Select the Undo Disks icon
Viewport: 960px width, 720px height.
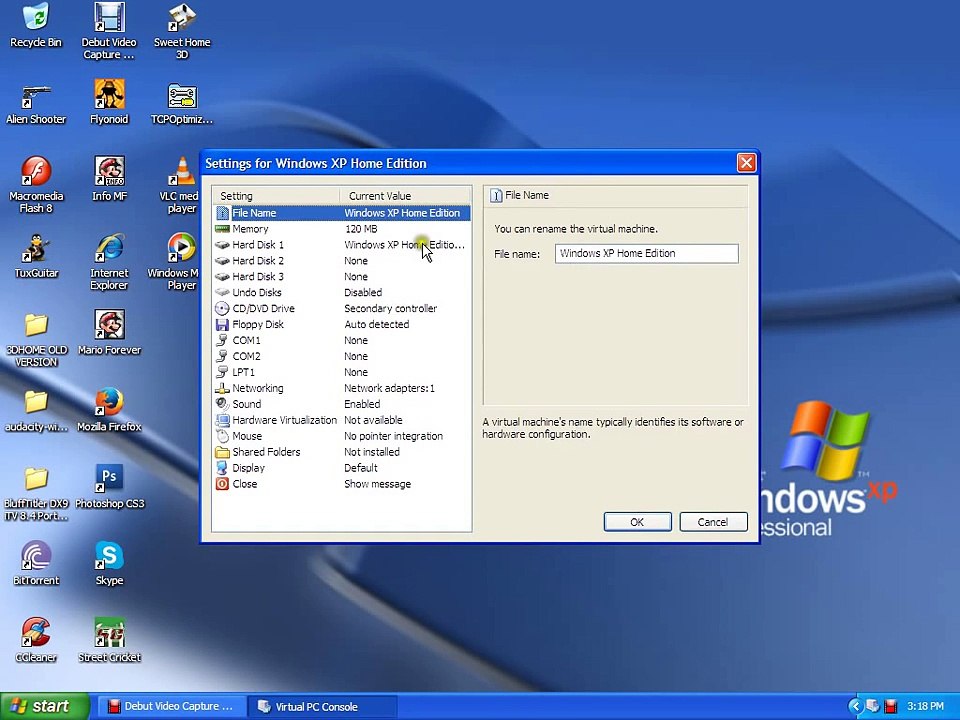[x=222, y=293]
